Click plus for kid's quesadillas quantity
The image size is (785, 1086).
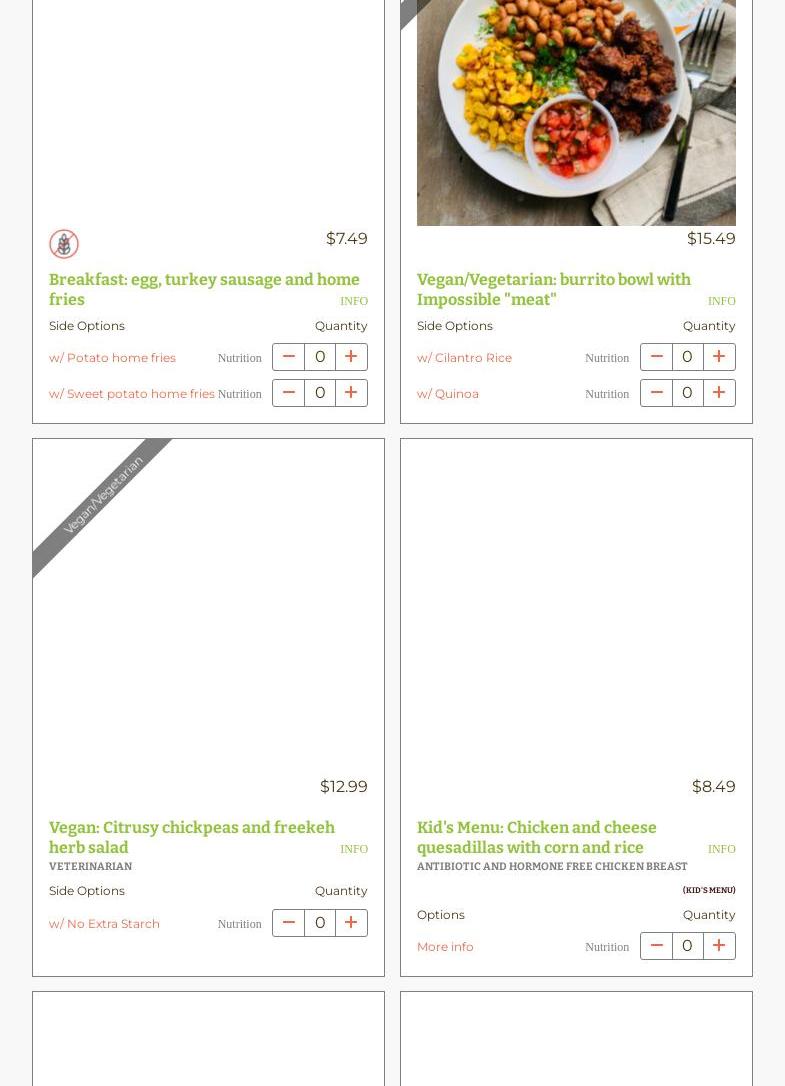click(719, 946)
